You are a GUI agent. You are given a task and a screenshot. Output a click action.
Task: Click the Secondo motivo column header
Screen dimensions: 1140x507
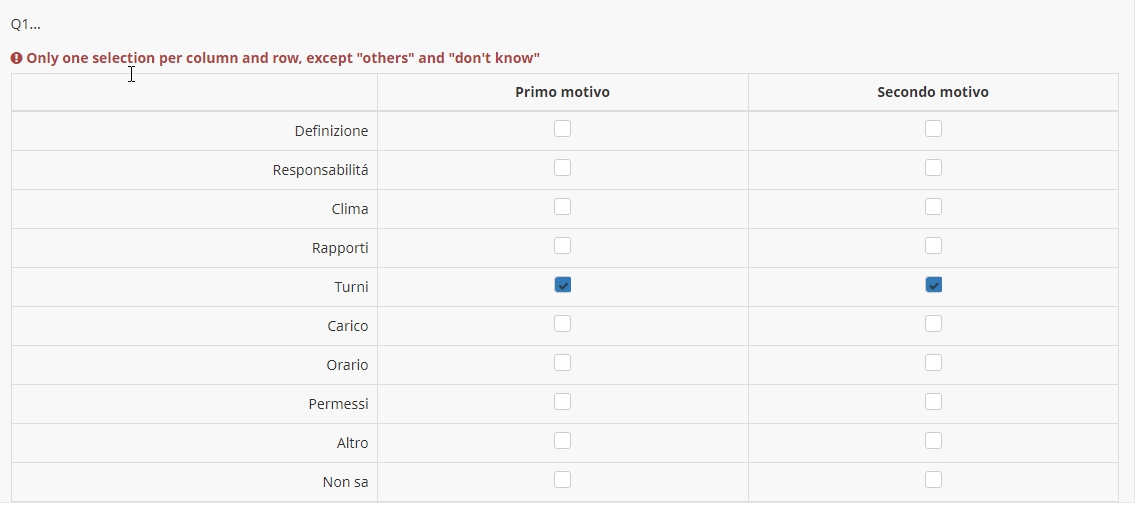[x=933, y=92]
